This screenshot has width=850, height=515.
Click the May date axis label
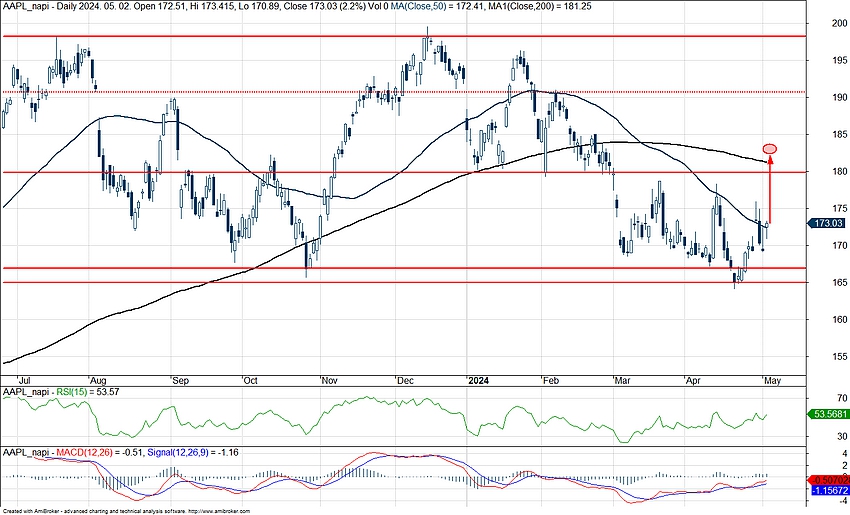[772, 381]
